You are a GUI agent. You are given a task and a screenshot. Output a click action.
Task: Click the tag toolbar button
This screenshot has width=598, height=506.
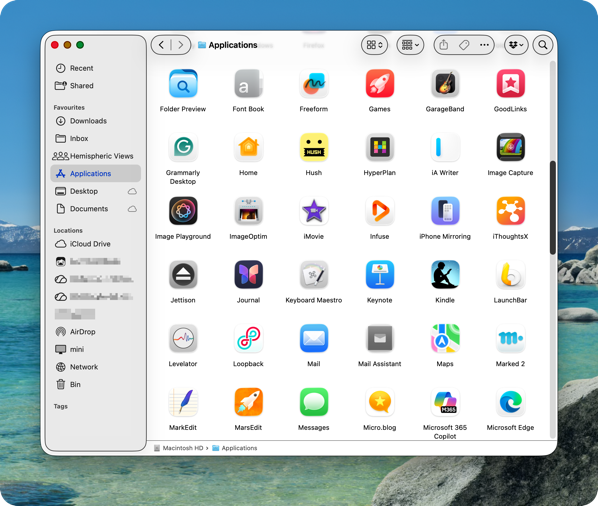[464, 45]
